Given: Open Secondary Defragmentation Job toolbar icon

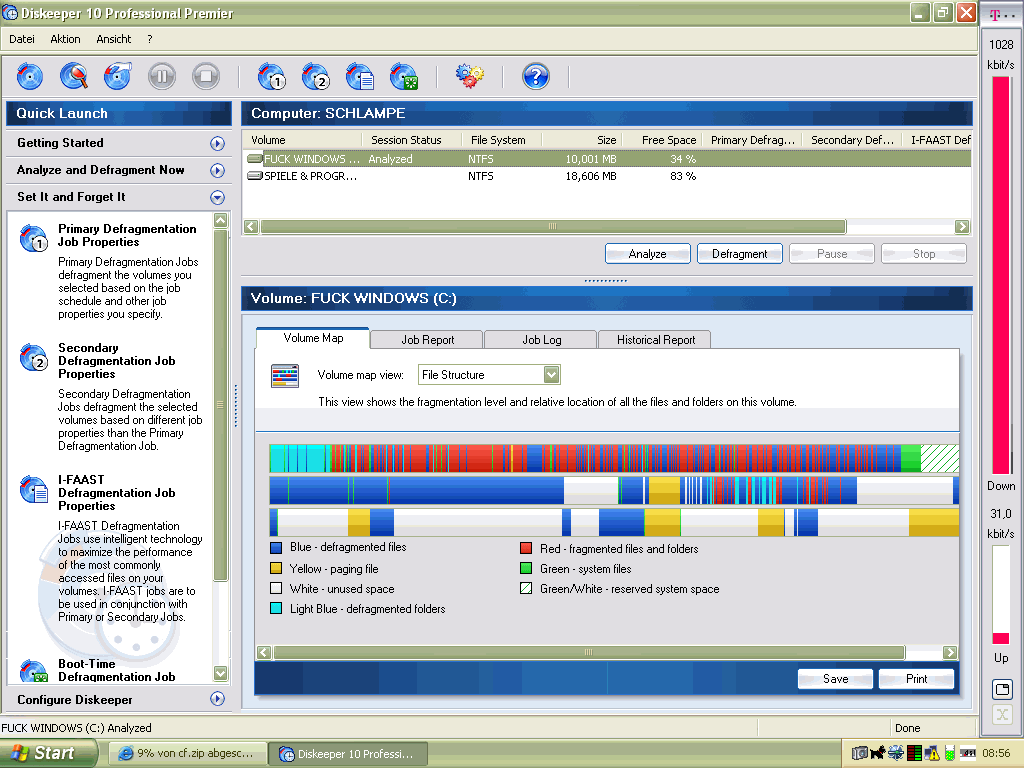Looking at the screenshot, I should pyautogui.click(x=315, y=76).
